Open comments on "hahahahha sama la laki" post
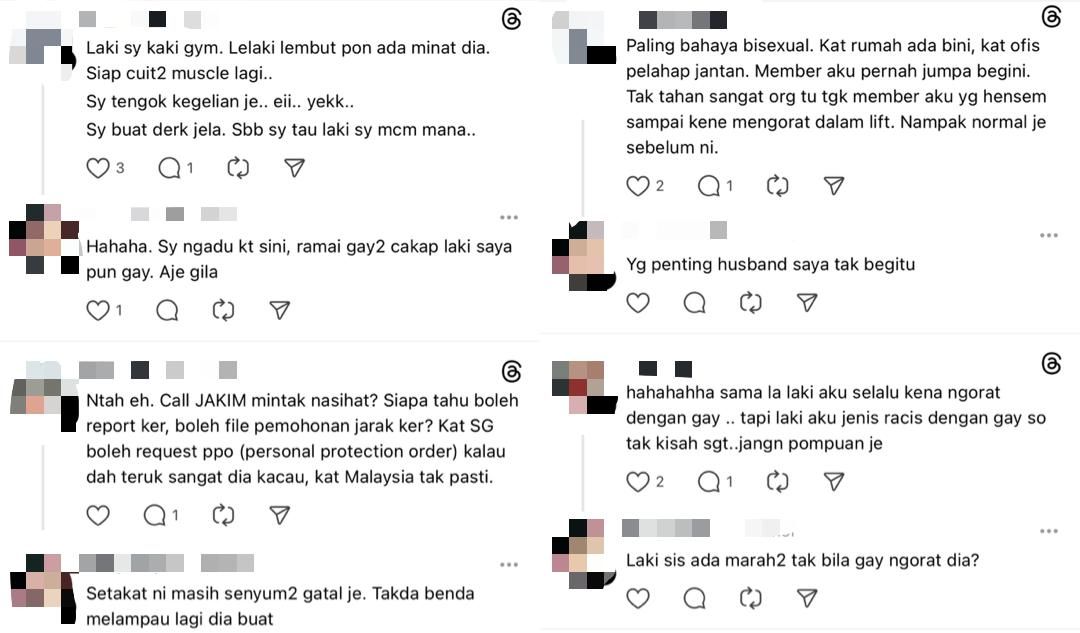This screenshot has width=1080, height=633. (x=709, y=481)
